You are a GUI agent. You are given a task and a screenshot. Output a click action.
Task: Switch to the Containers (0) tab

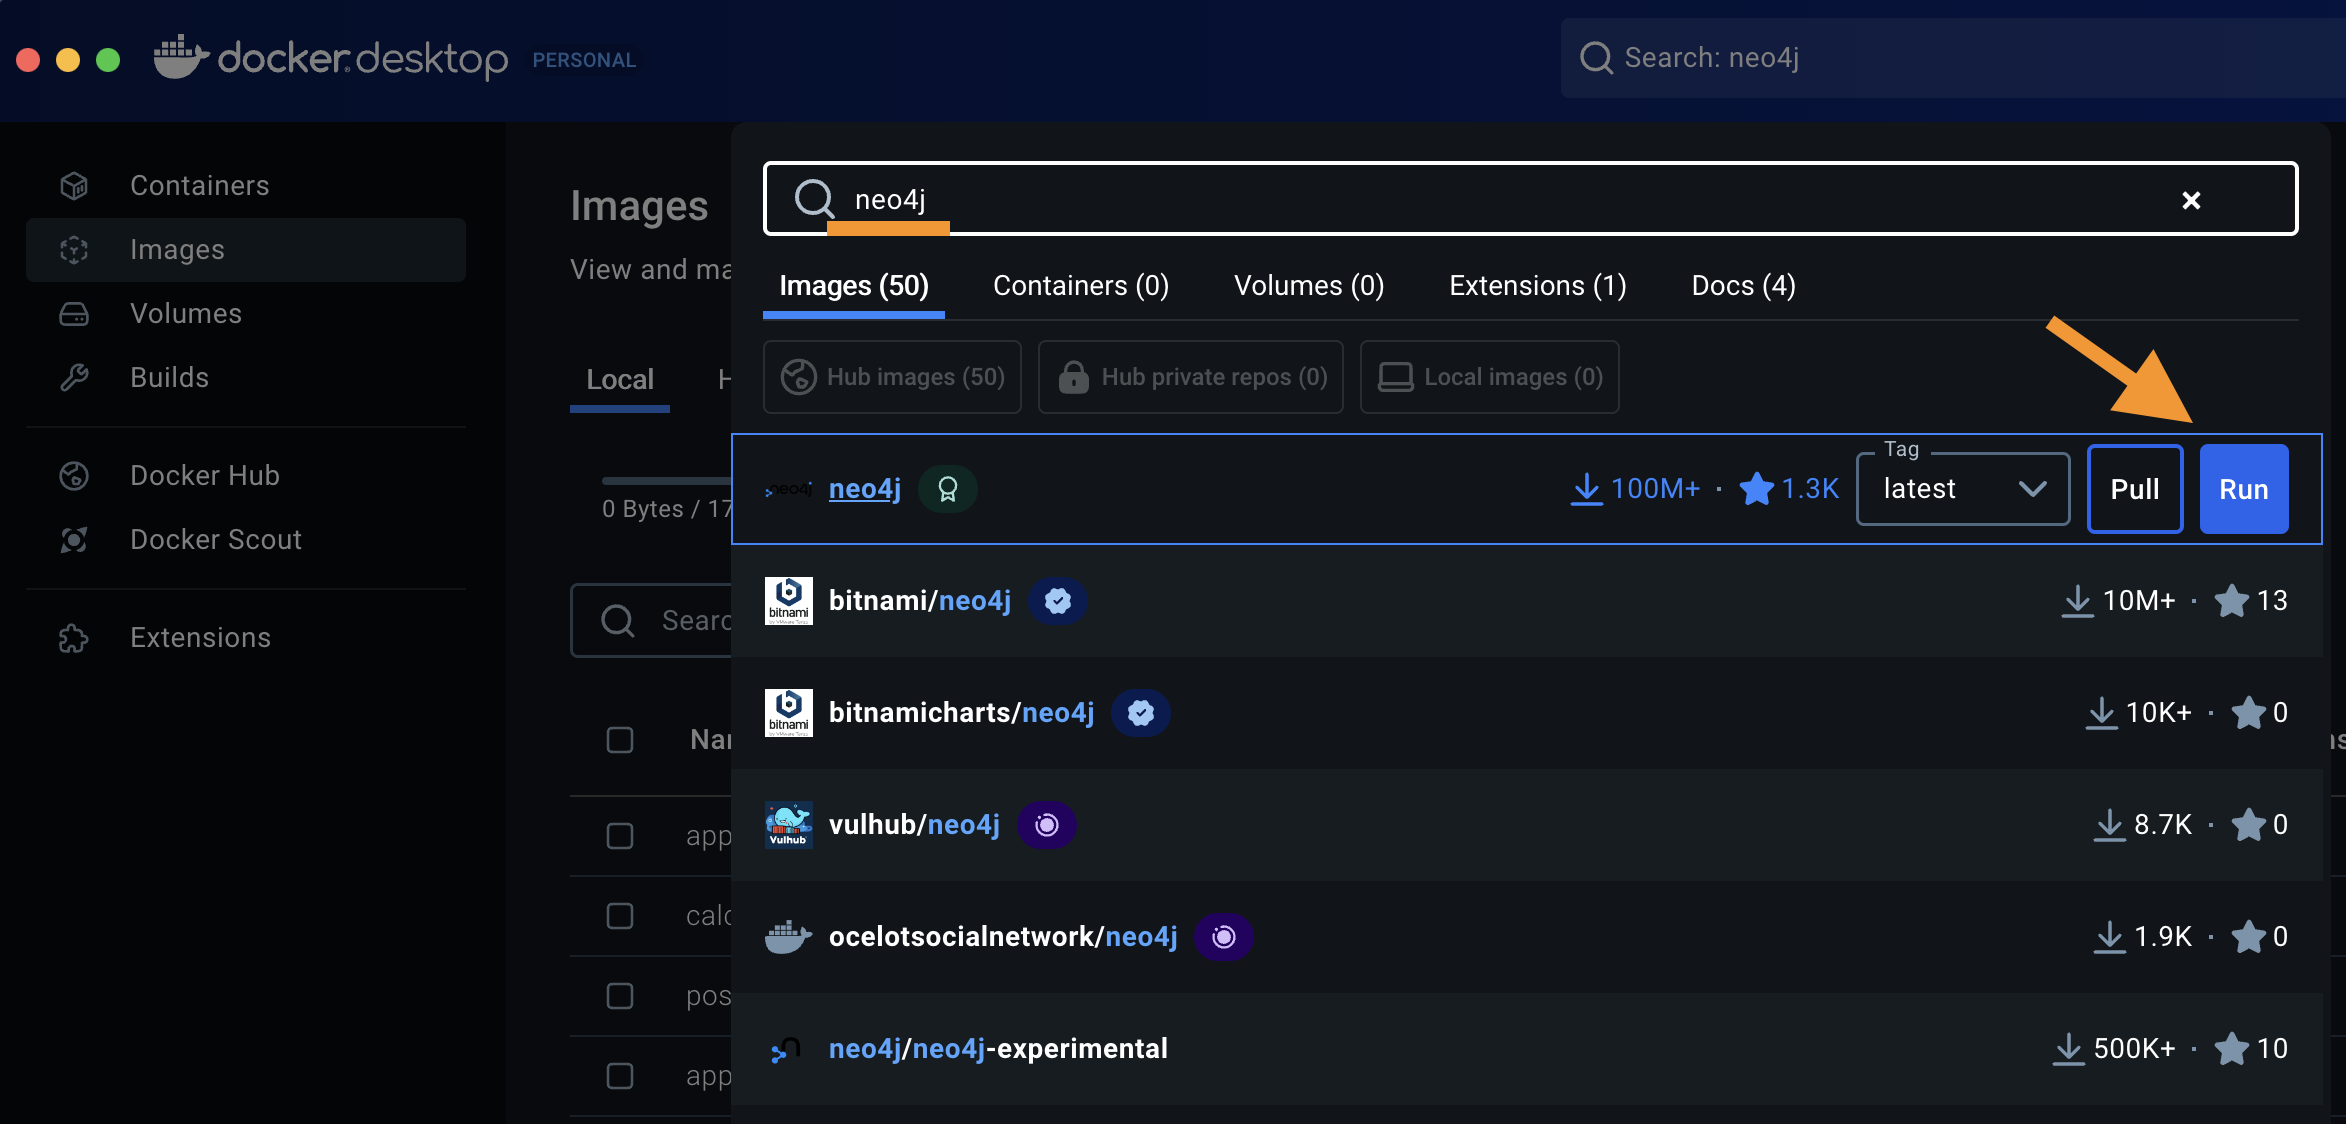click(x=1080, y=285)
